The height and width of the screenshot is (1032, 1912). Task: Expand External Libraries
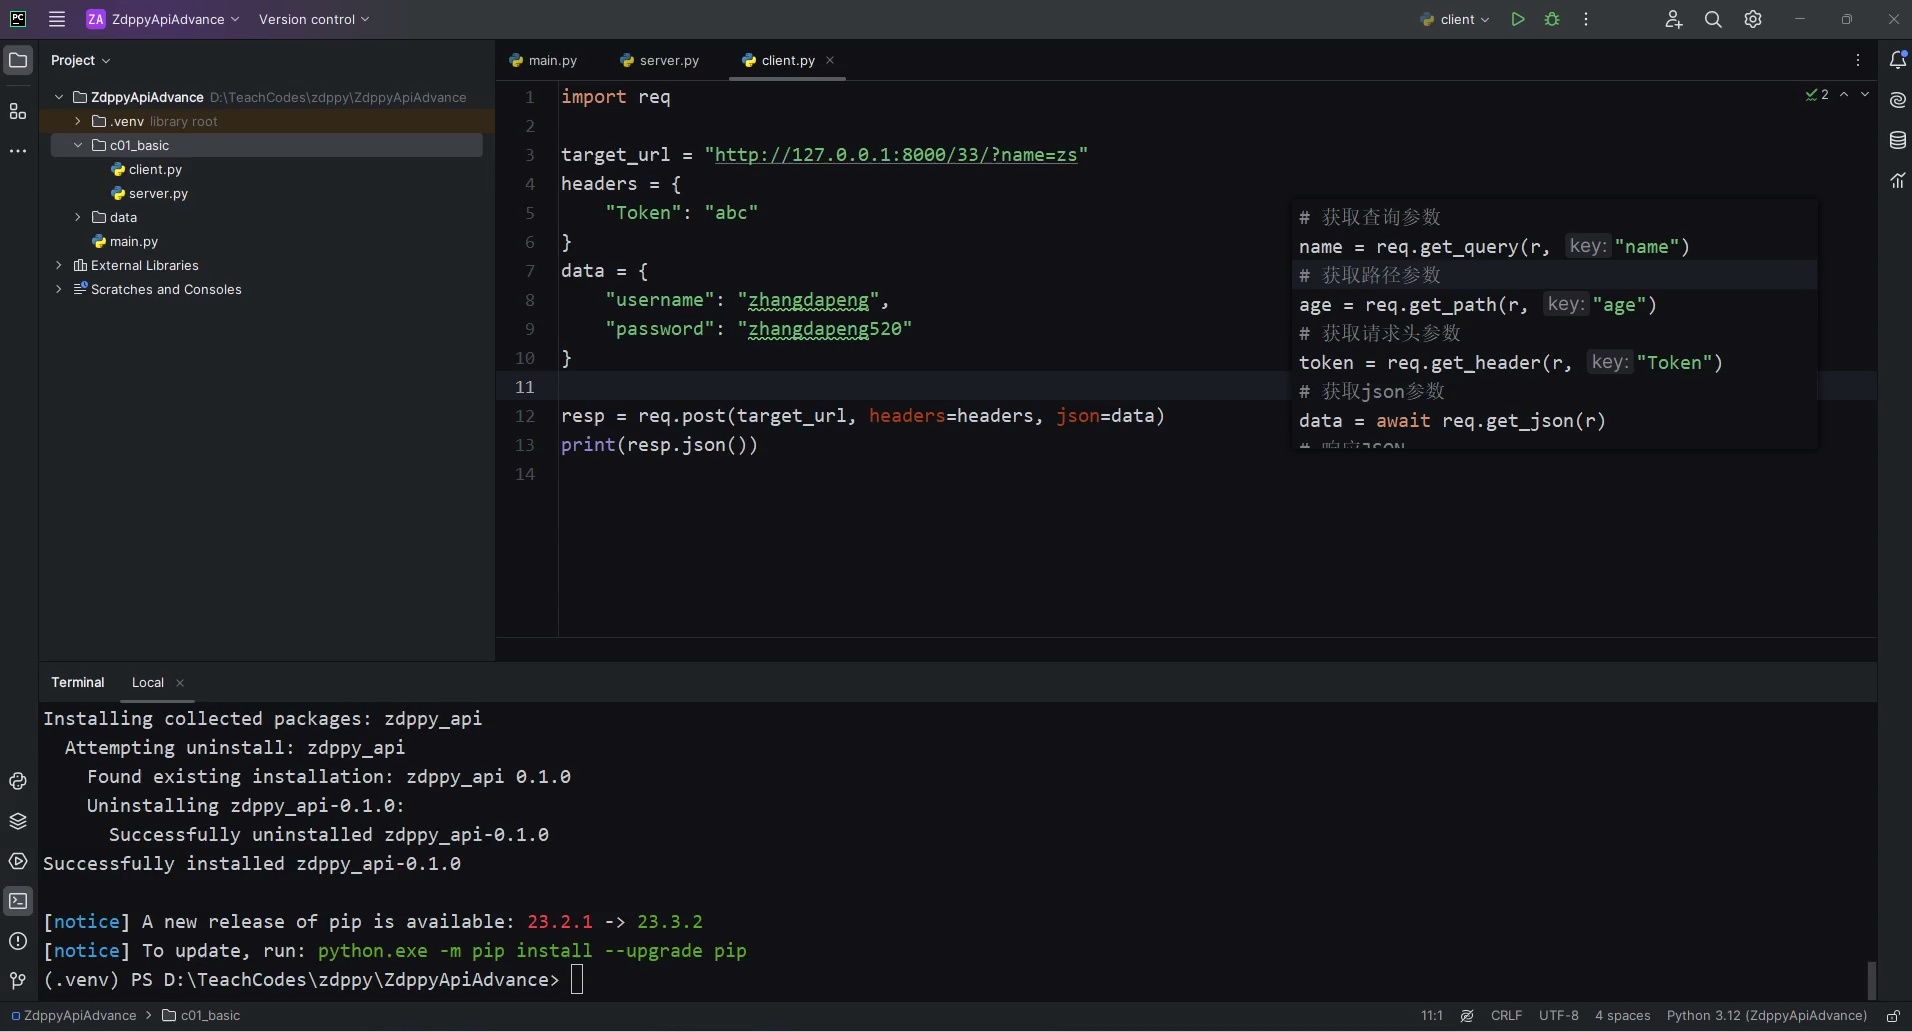click(59, 265)
